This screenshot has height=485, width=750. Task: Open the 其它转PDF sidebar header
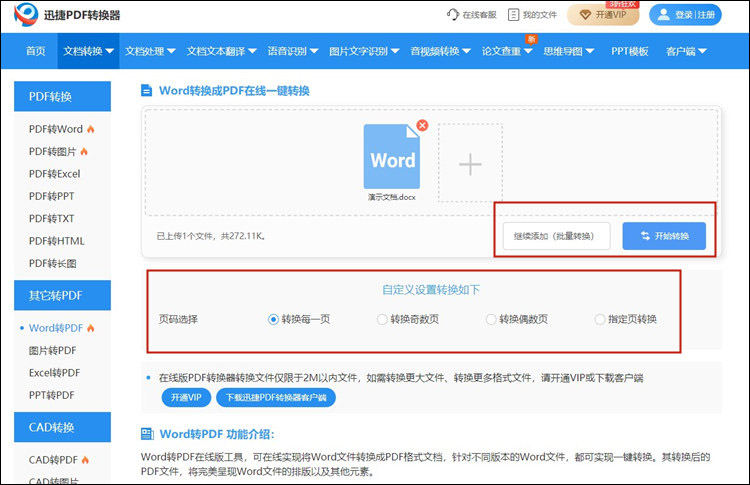click(62, 295)
